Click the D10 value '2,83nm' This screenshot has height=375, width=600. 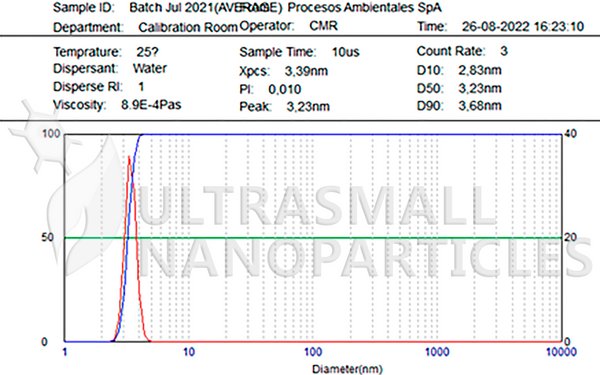click(480, 70)
